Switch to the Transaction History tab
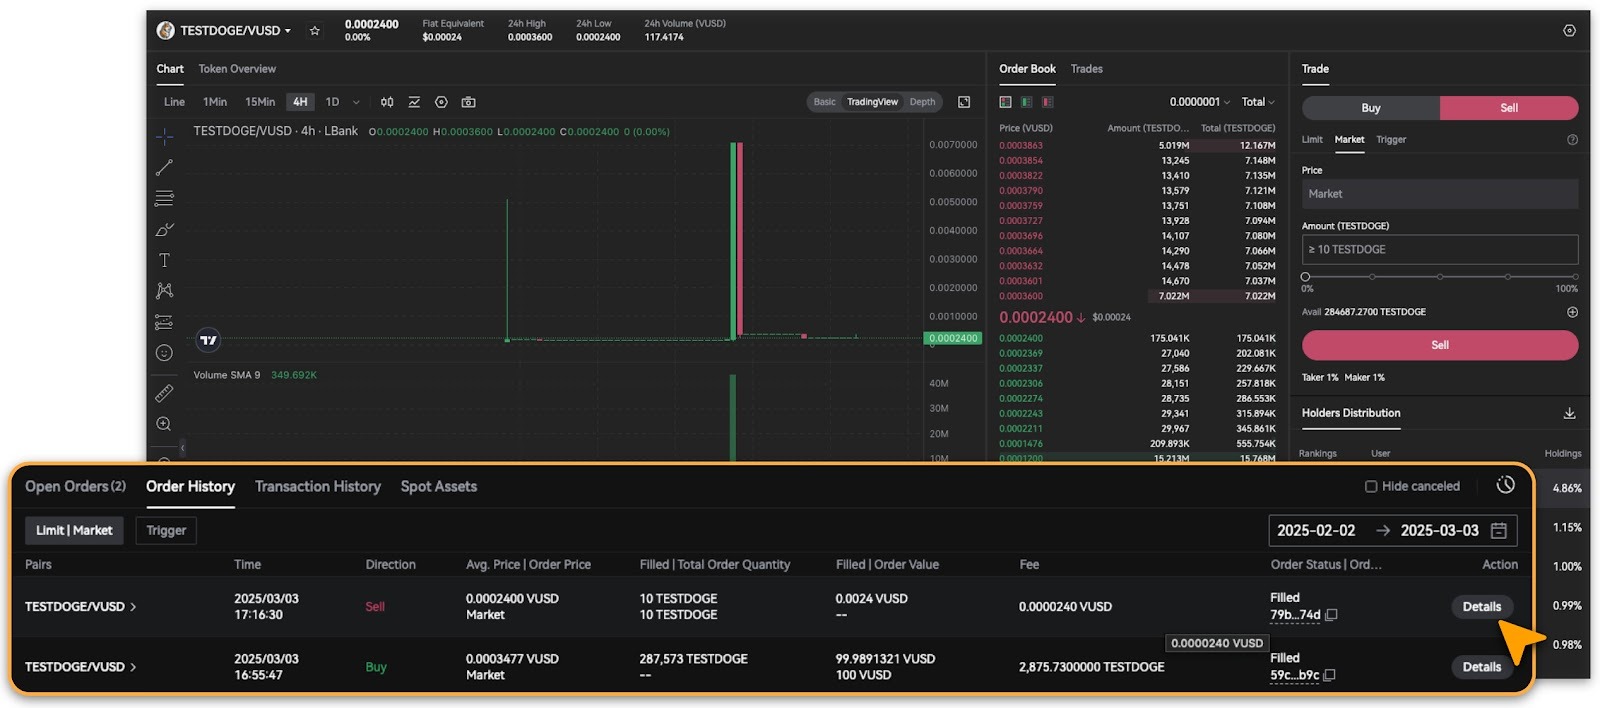1600x708 pixels. (x=317, y=487)
